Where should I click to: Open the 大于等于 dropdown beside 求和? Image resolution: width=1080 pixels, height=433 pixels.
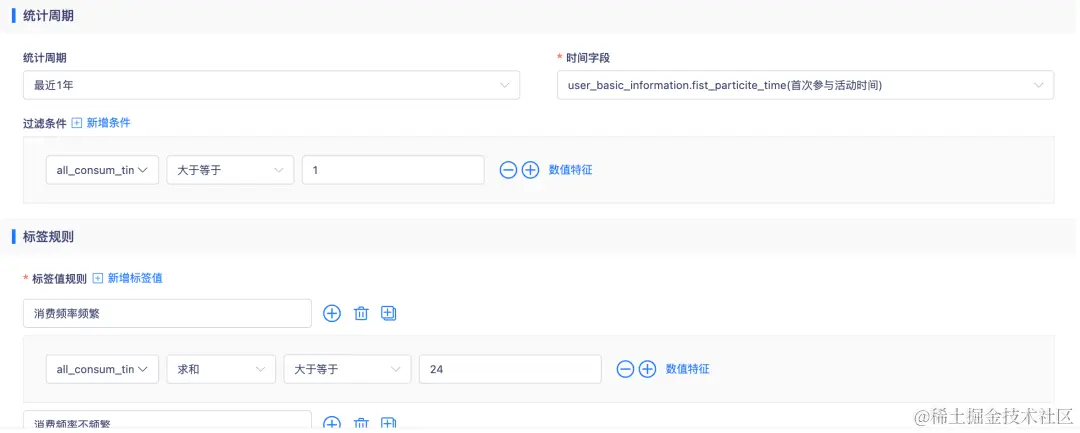(x=347, y=370)
